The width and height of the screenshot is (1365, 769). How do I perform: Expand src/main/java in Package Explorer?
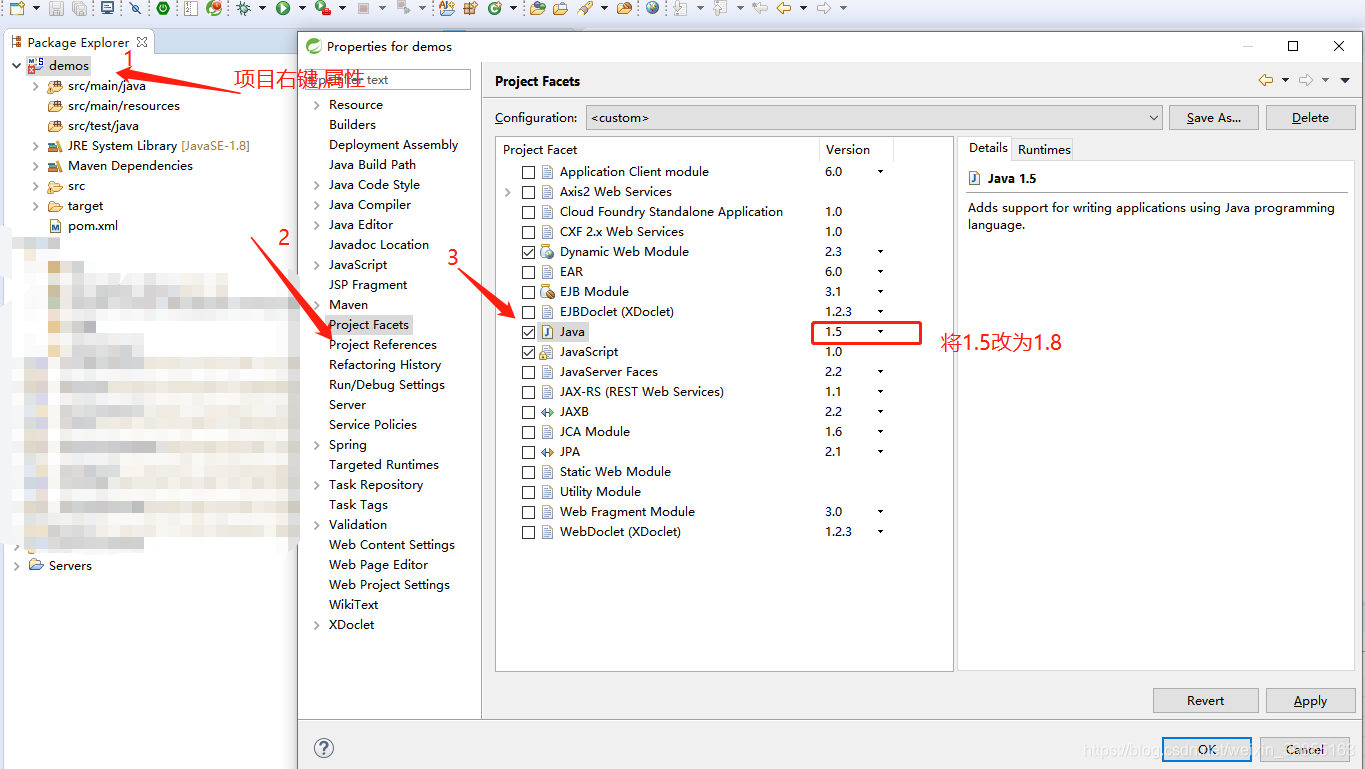(36, 86)
